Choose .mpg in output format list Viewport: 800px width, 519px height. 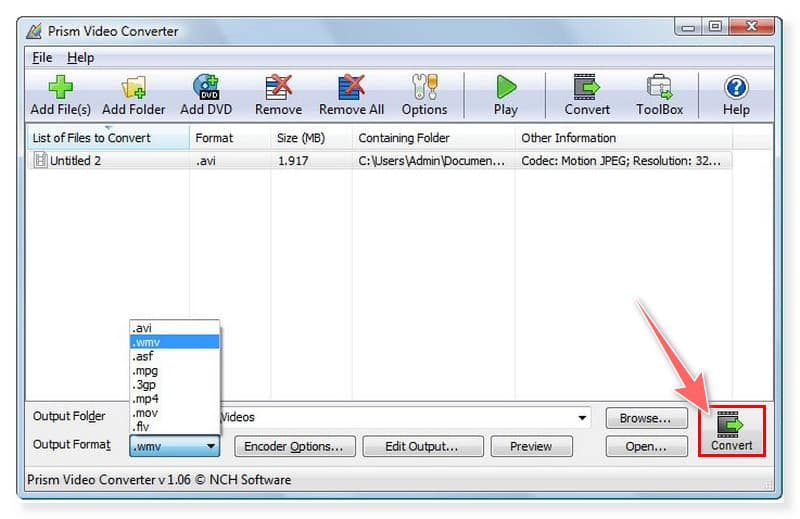pos(175,370)
